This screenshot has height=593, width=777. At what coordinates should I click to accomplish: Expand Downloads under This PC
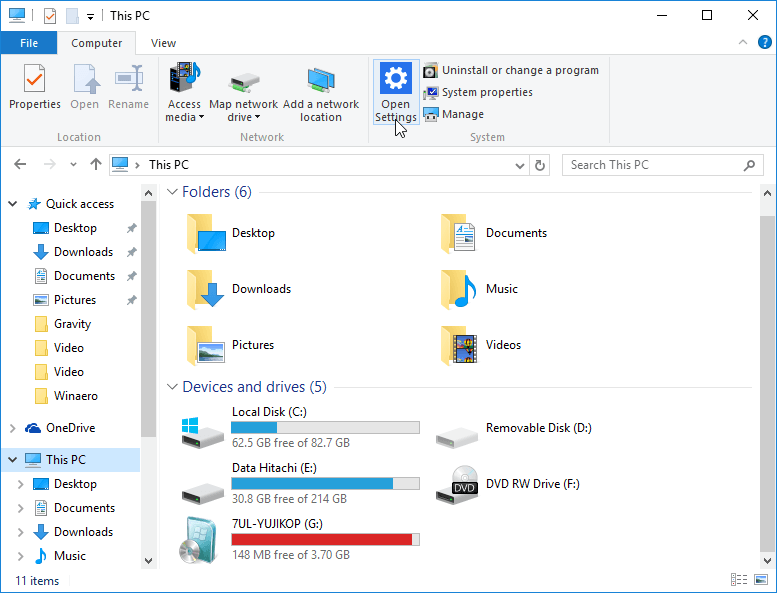(x=20, y=532)
